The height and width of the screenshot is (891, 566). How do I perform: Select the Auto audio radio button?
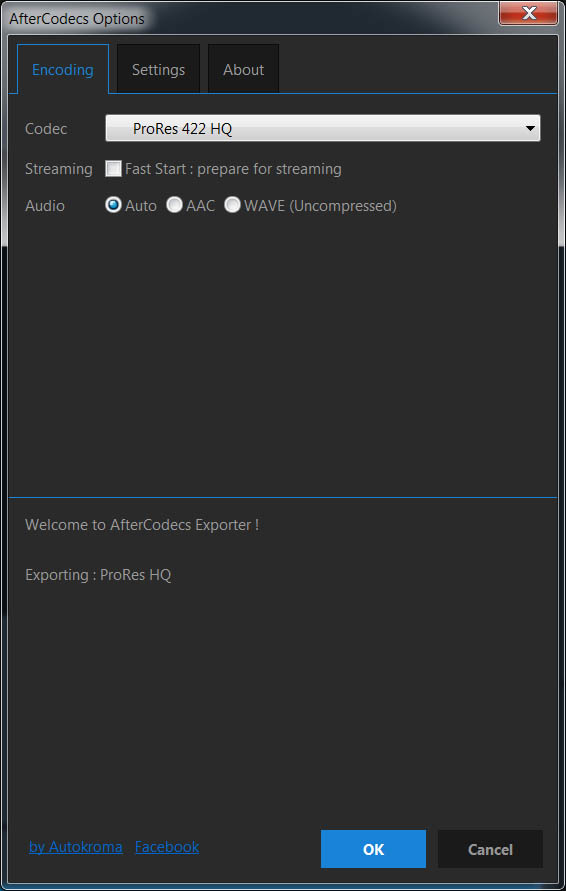114,205
